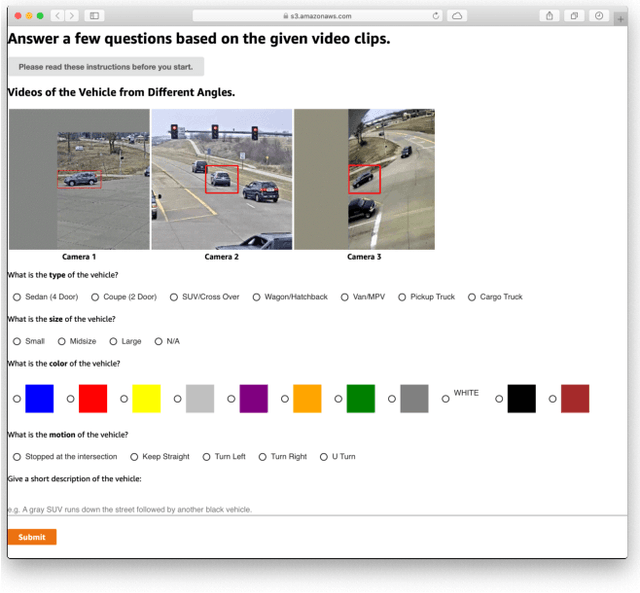The image size is (640, 593).
Task: Choose Large vehicle size
Action: pos(113,341)
